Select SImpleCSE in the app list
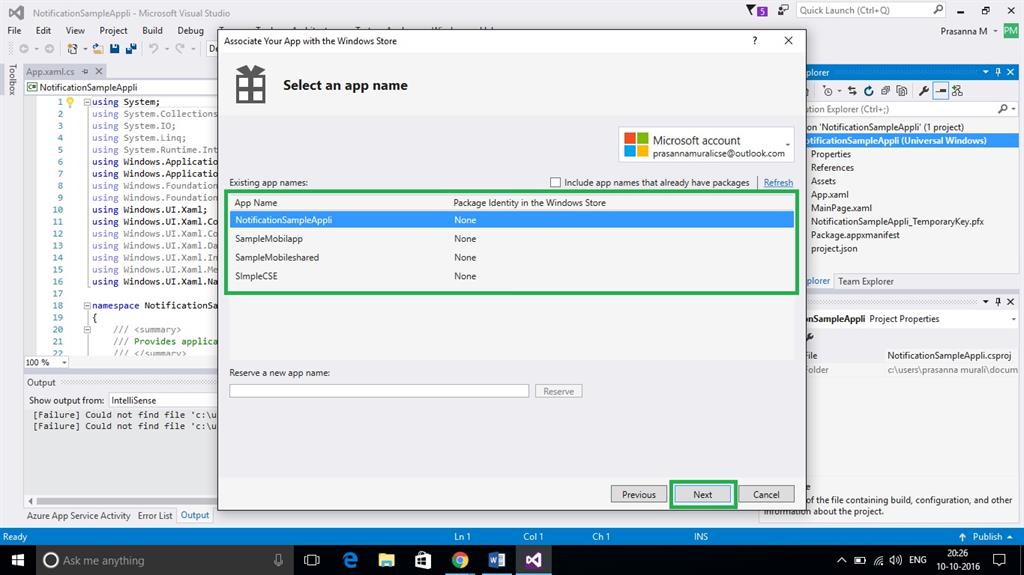Screen dimensions: 1024x575 click(x=511, y=276)
